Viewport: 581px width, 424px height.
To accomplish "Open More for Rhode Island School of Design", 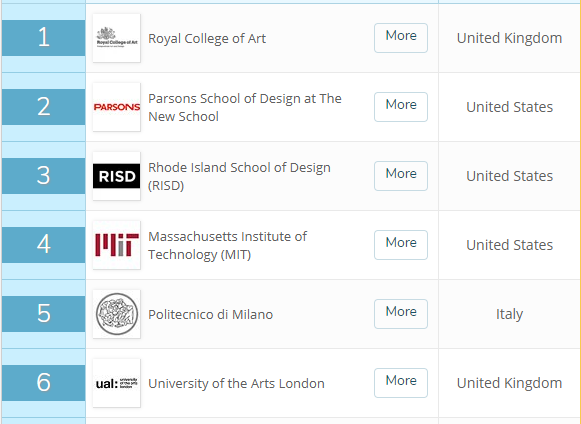I will pos(401,176).
